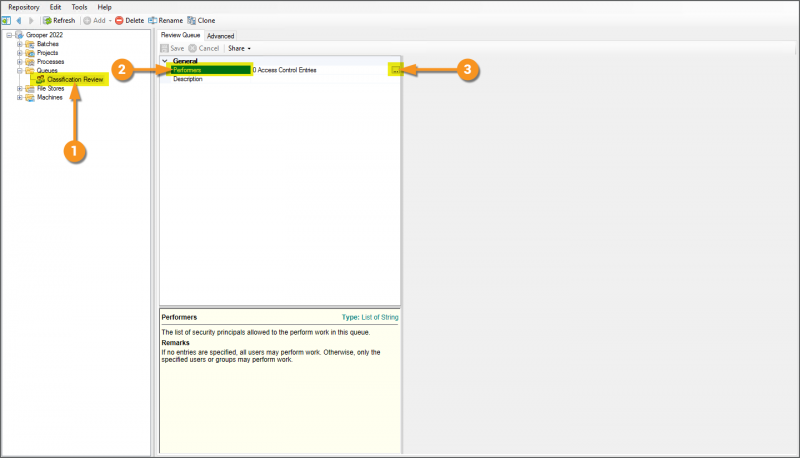Collapse the General property category

pos(164,61)
